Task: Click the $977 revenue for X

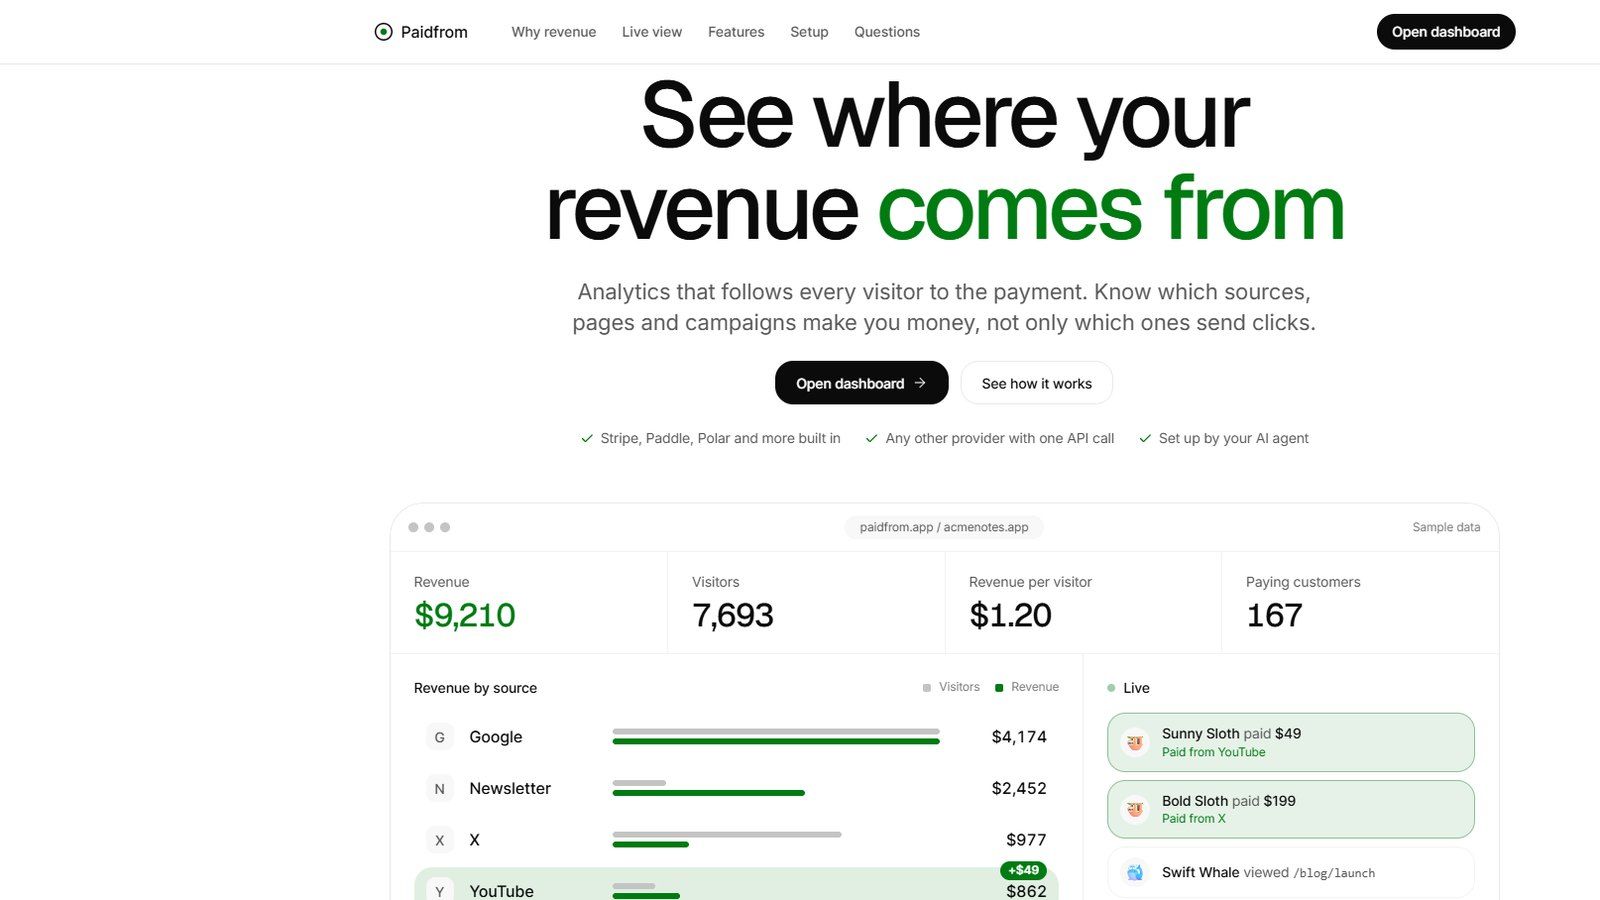Action: tap(1026, 840)
